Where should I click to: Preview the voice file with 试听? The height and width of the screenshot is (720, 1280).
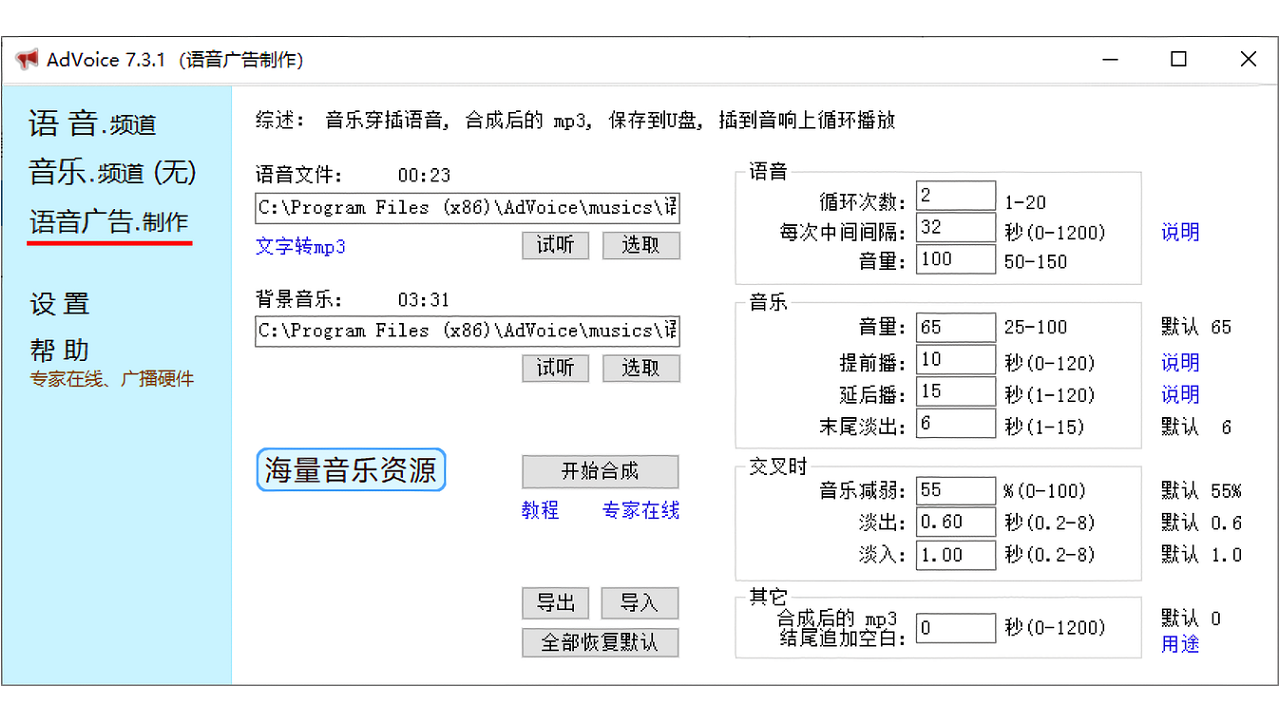click(x=555, y=245)
